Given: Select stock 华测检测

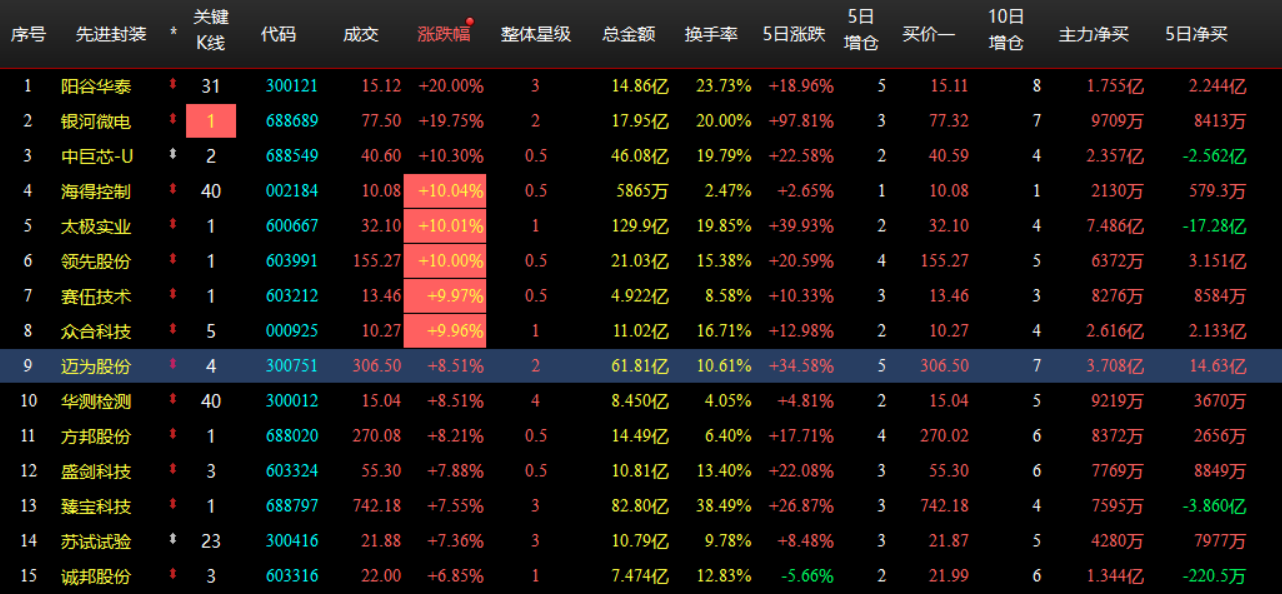Looking at the screenshot, I should 96,402.
